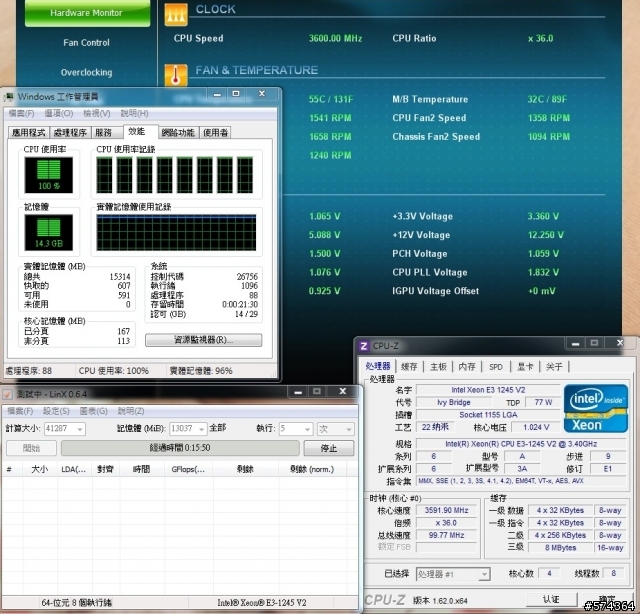Minimize the Windows 工作管理員 window
Image resolution: width=640 pixels, height=614 pixels.
point(217,94)
